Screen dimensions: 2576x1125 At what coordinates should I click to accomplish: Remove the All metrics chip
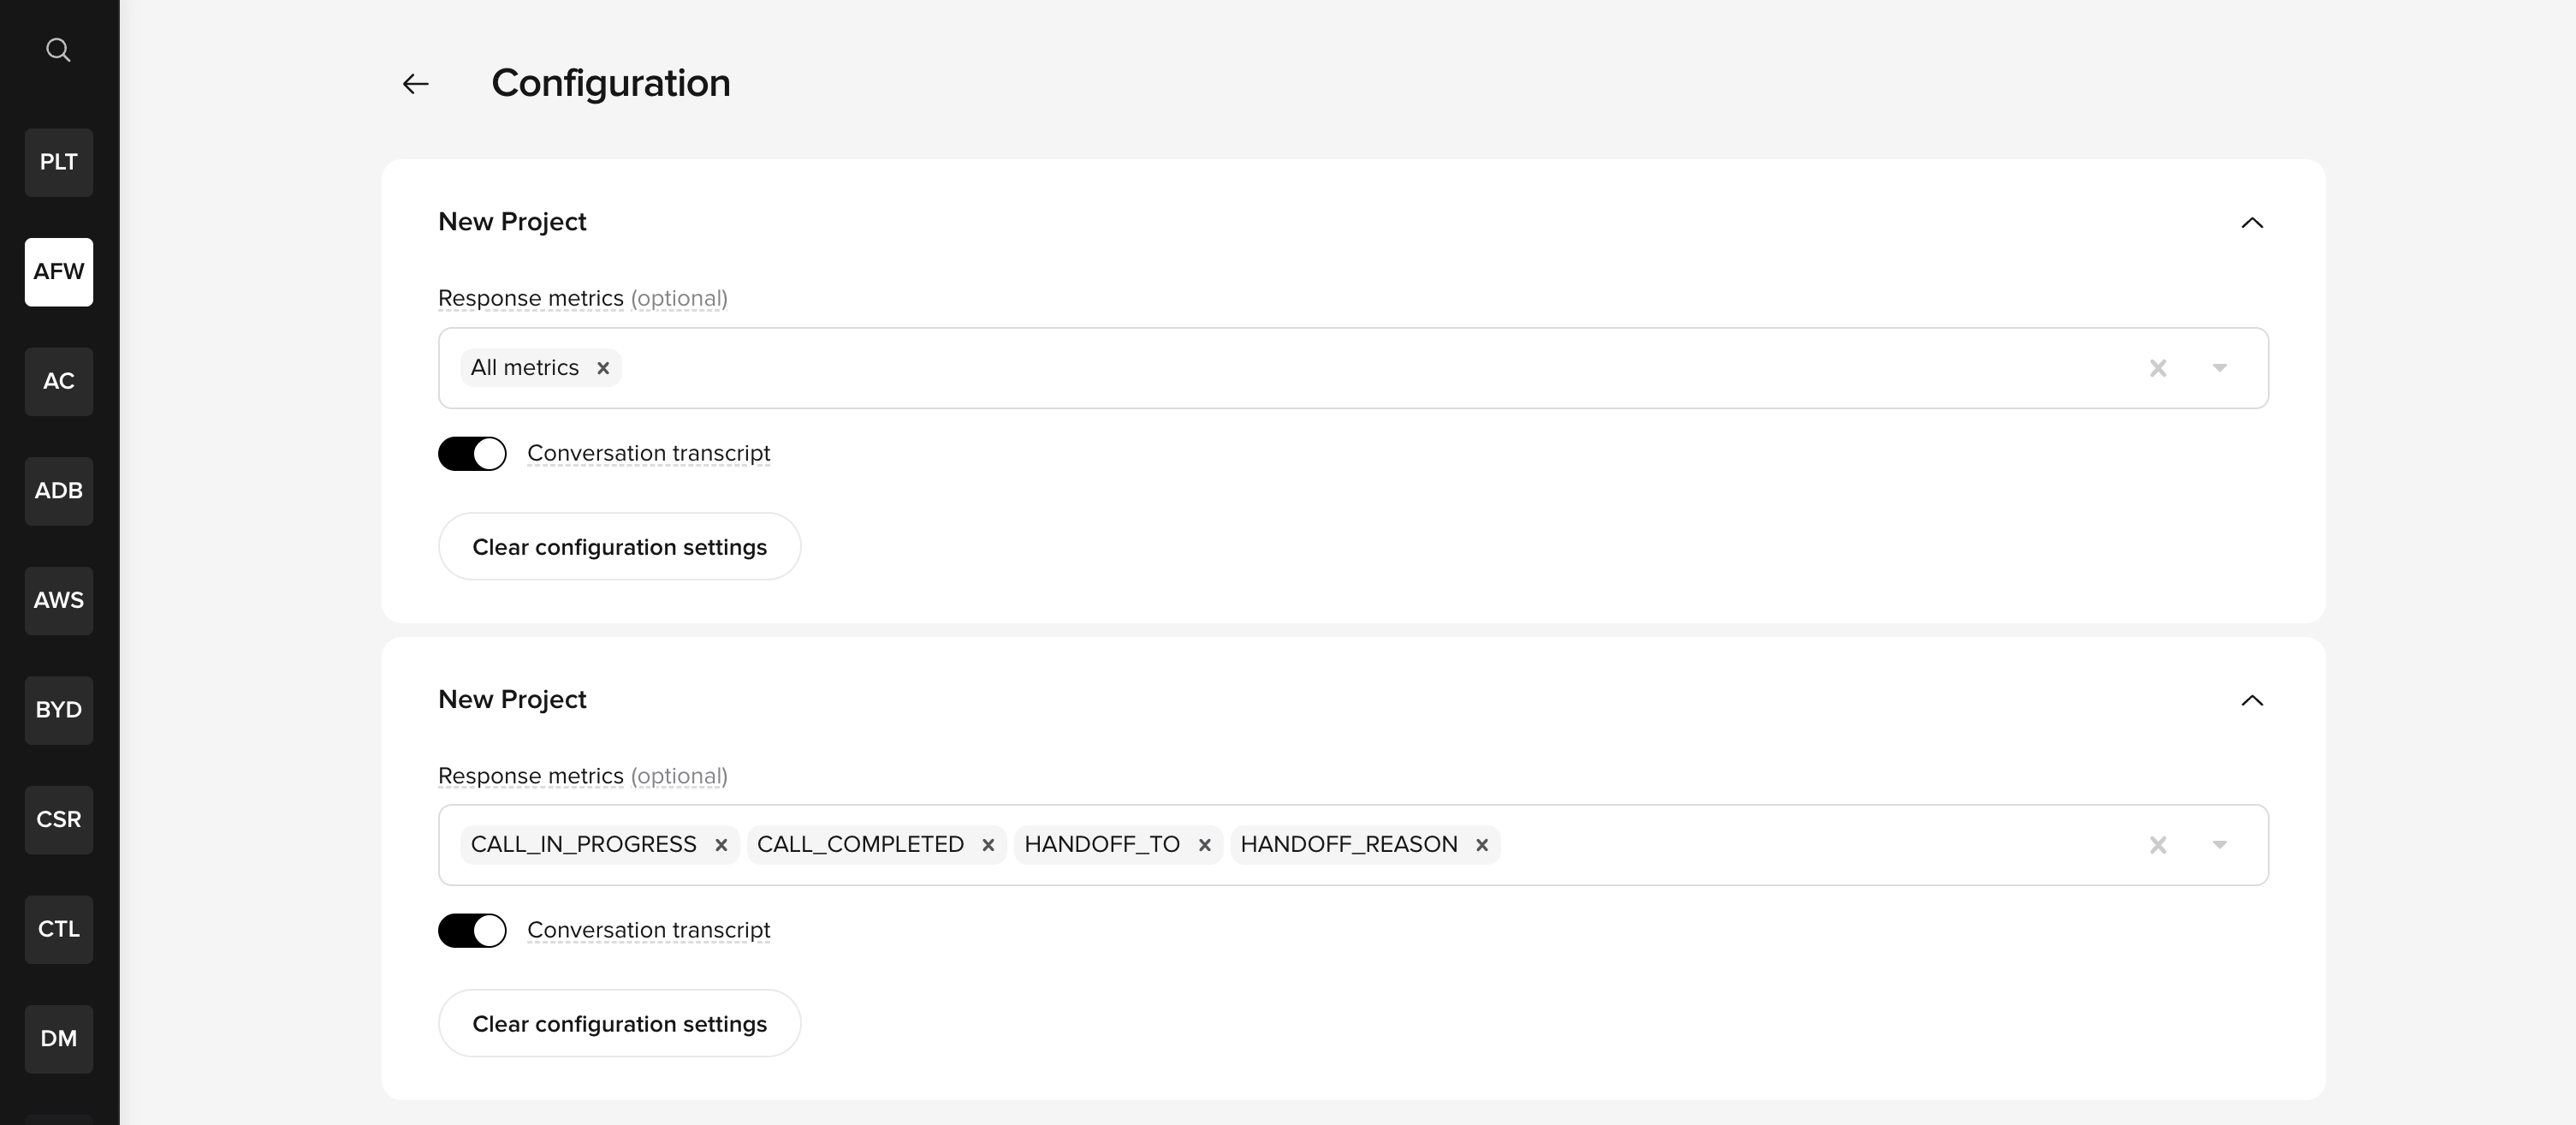603,368
